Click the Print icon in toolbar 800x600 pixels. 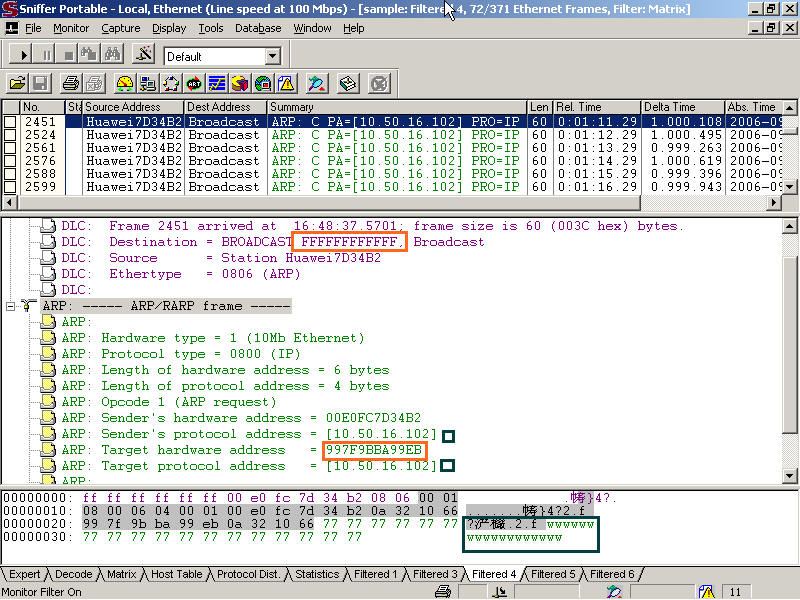[x=70, y=84]
